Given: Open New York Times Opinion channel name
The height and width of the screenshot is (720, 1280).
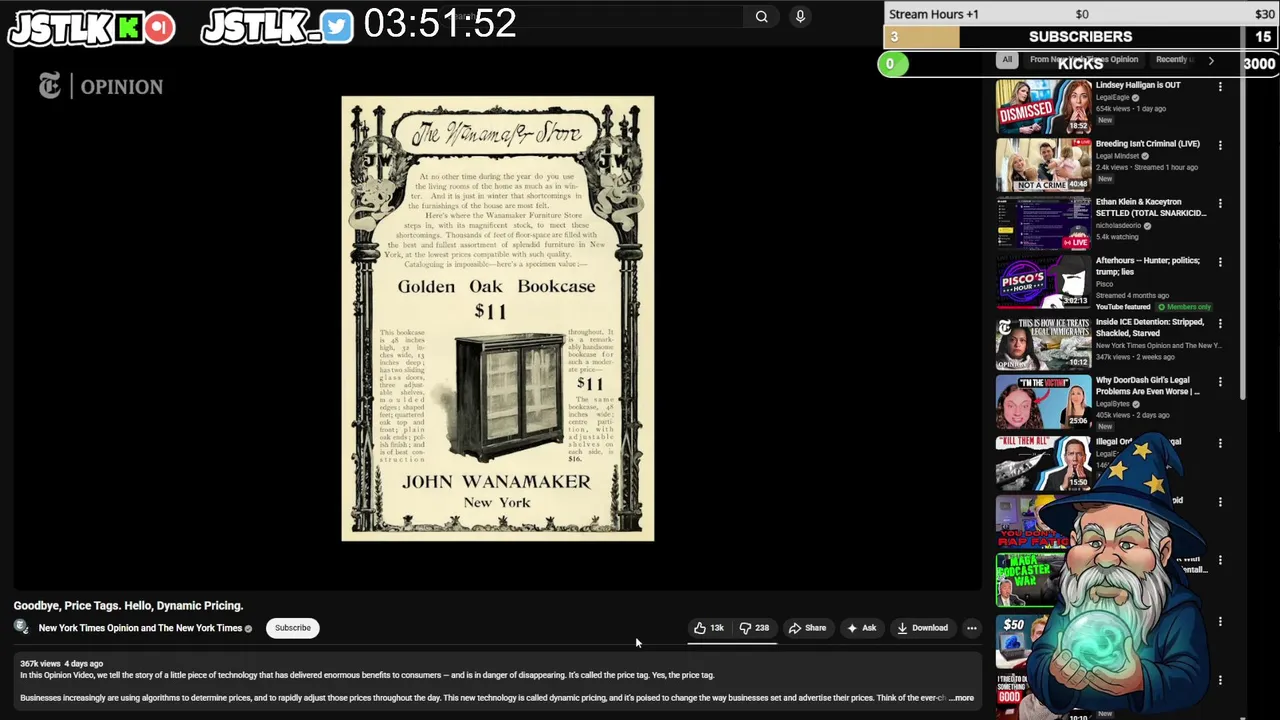Looking at the screenshot, I should pyautogui.click(x=140, y=628).
